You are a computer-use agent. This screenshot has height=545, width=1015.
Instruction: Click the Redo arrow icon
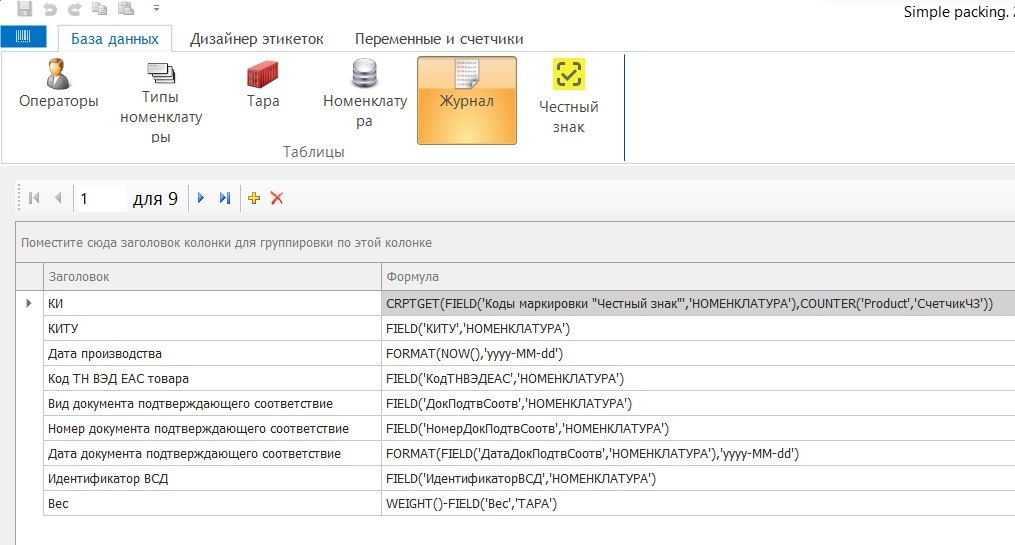[74, 9]
